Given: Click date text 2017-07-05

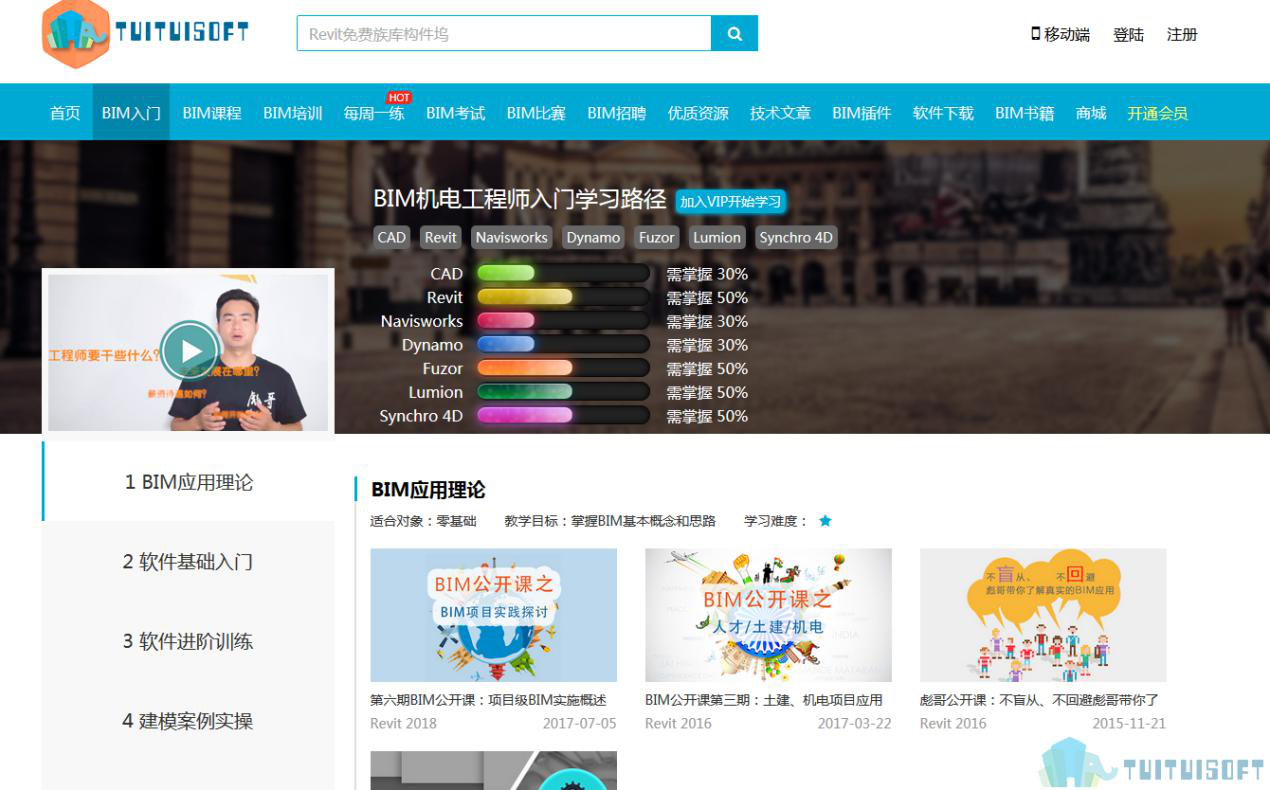Looking at the screenshot, I should tap(580, 723).
